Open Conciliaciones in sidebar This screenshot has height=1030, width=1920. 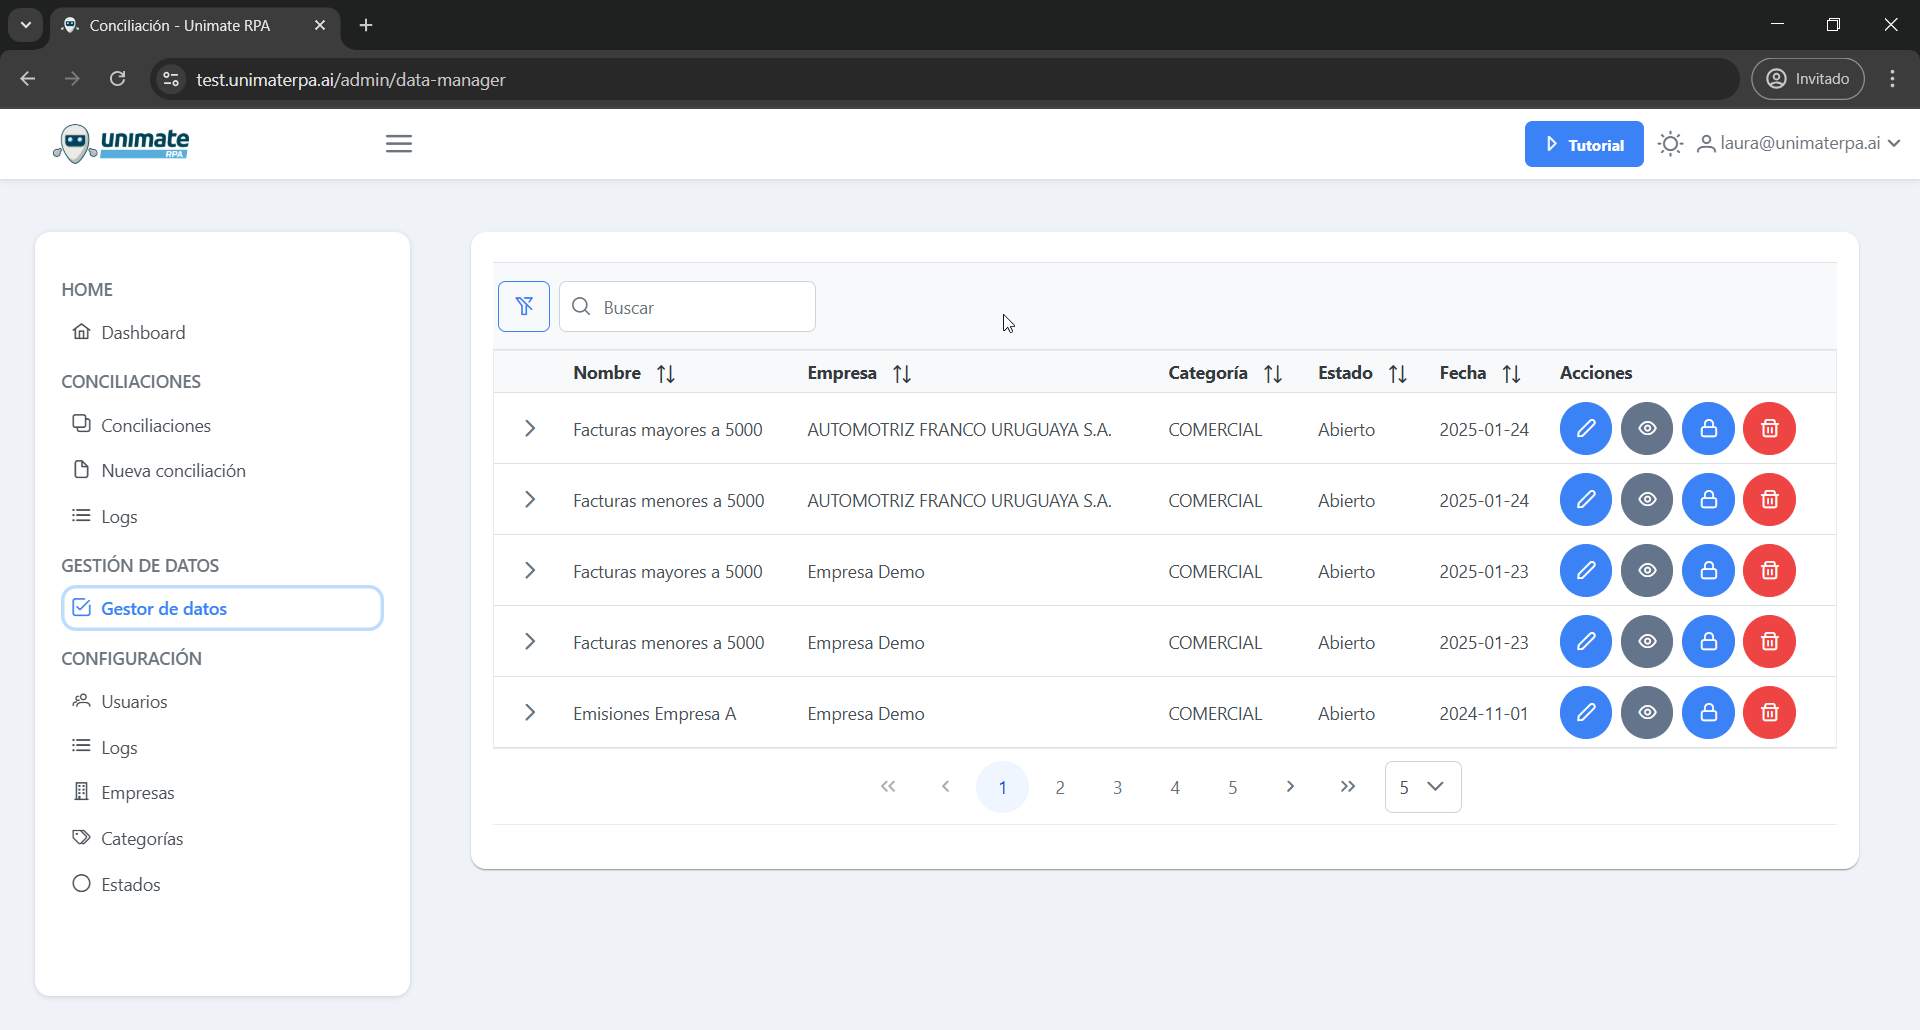pos(142,426)
